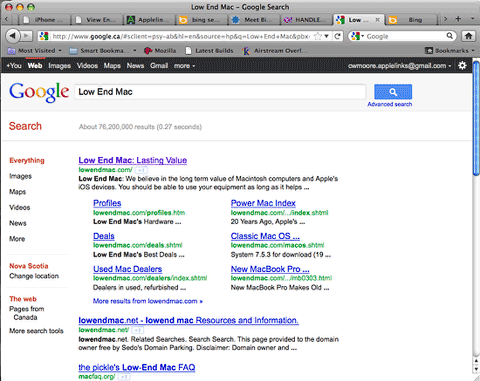This screenshot has height=381, width=480.
Task: Expand the more dropdown in the Google bar
Action: tap(184, 66)
